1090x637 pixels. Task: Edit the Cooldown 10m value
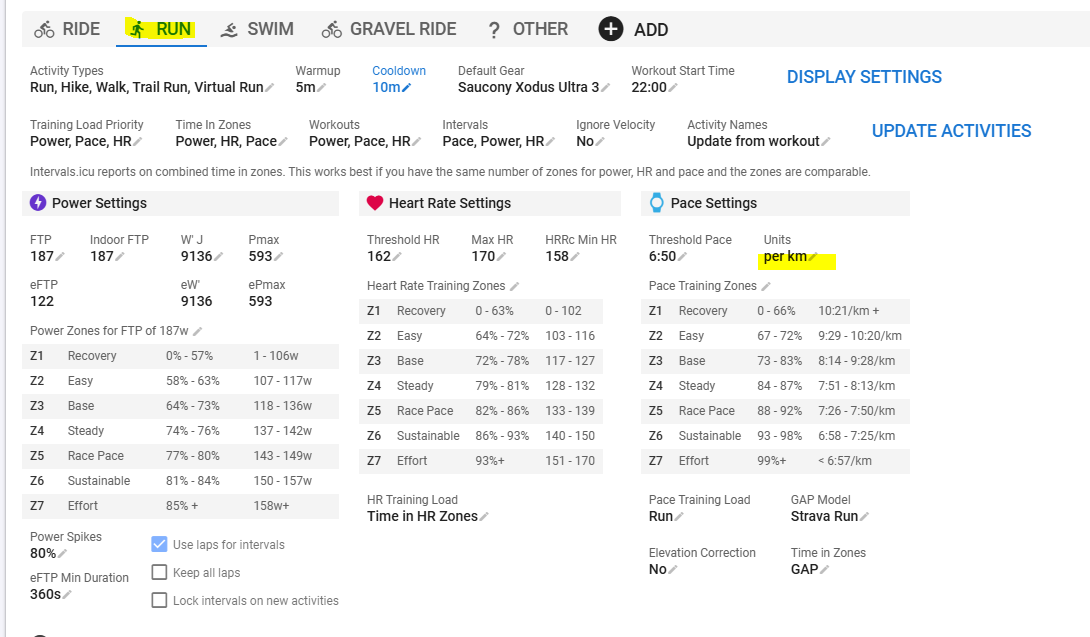pyautogui.click(x=391, y=88)
